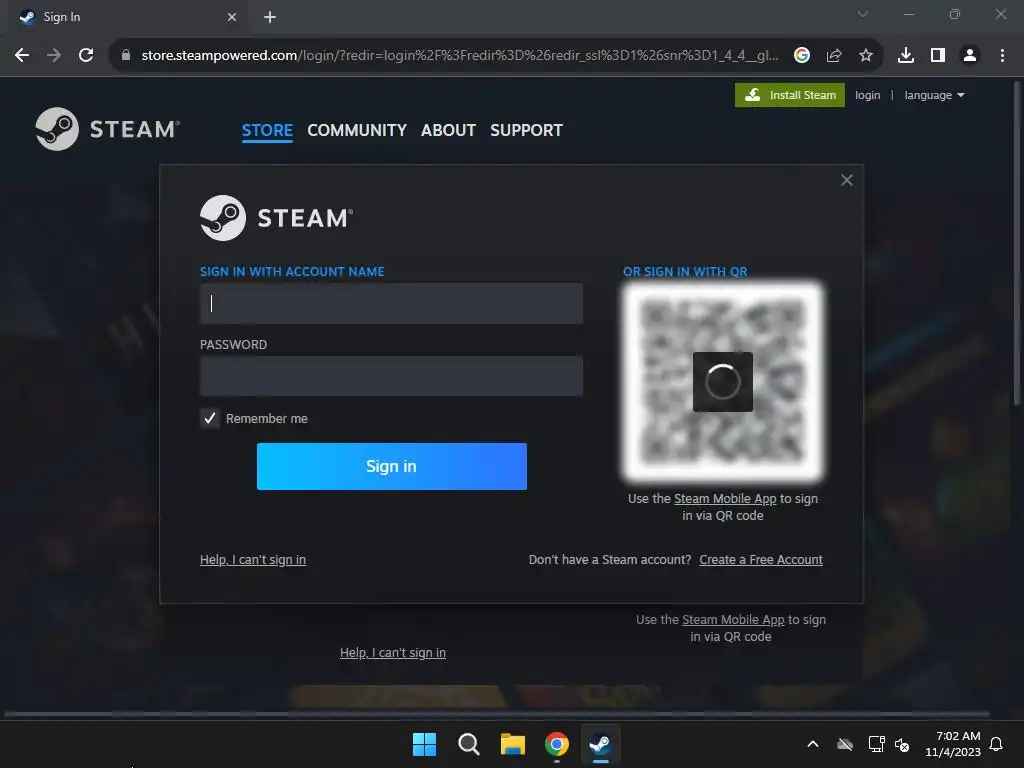Viewport: 1024px width, 768px height.
Task: Open the Chrome profile menu
Action: point(970,56)
